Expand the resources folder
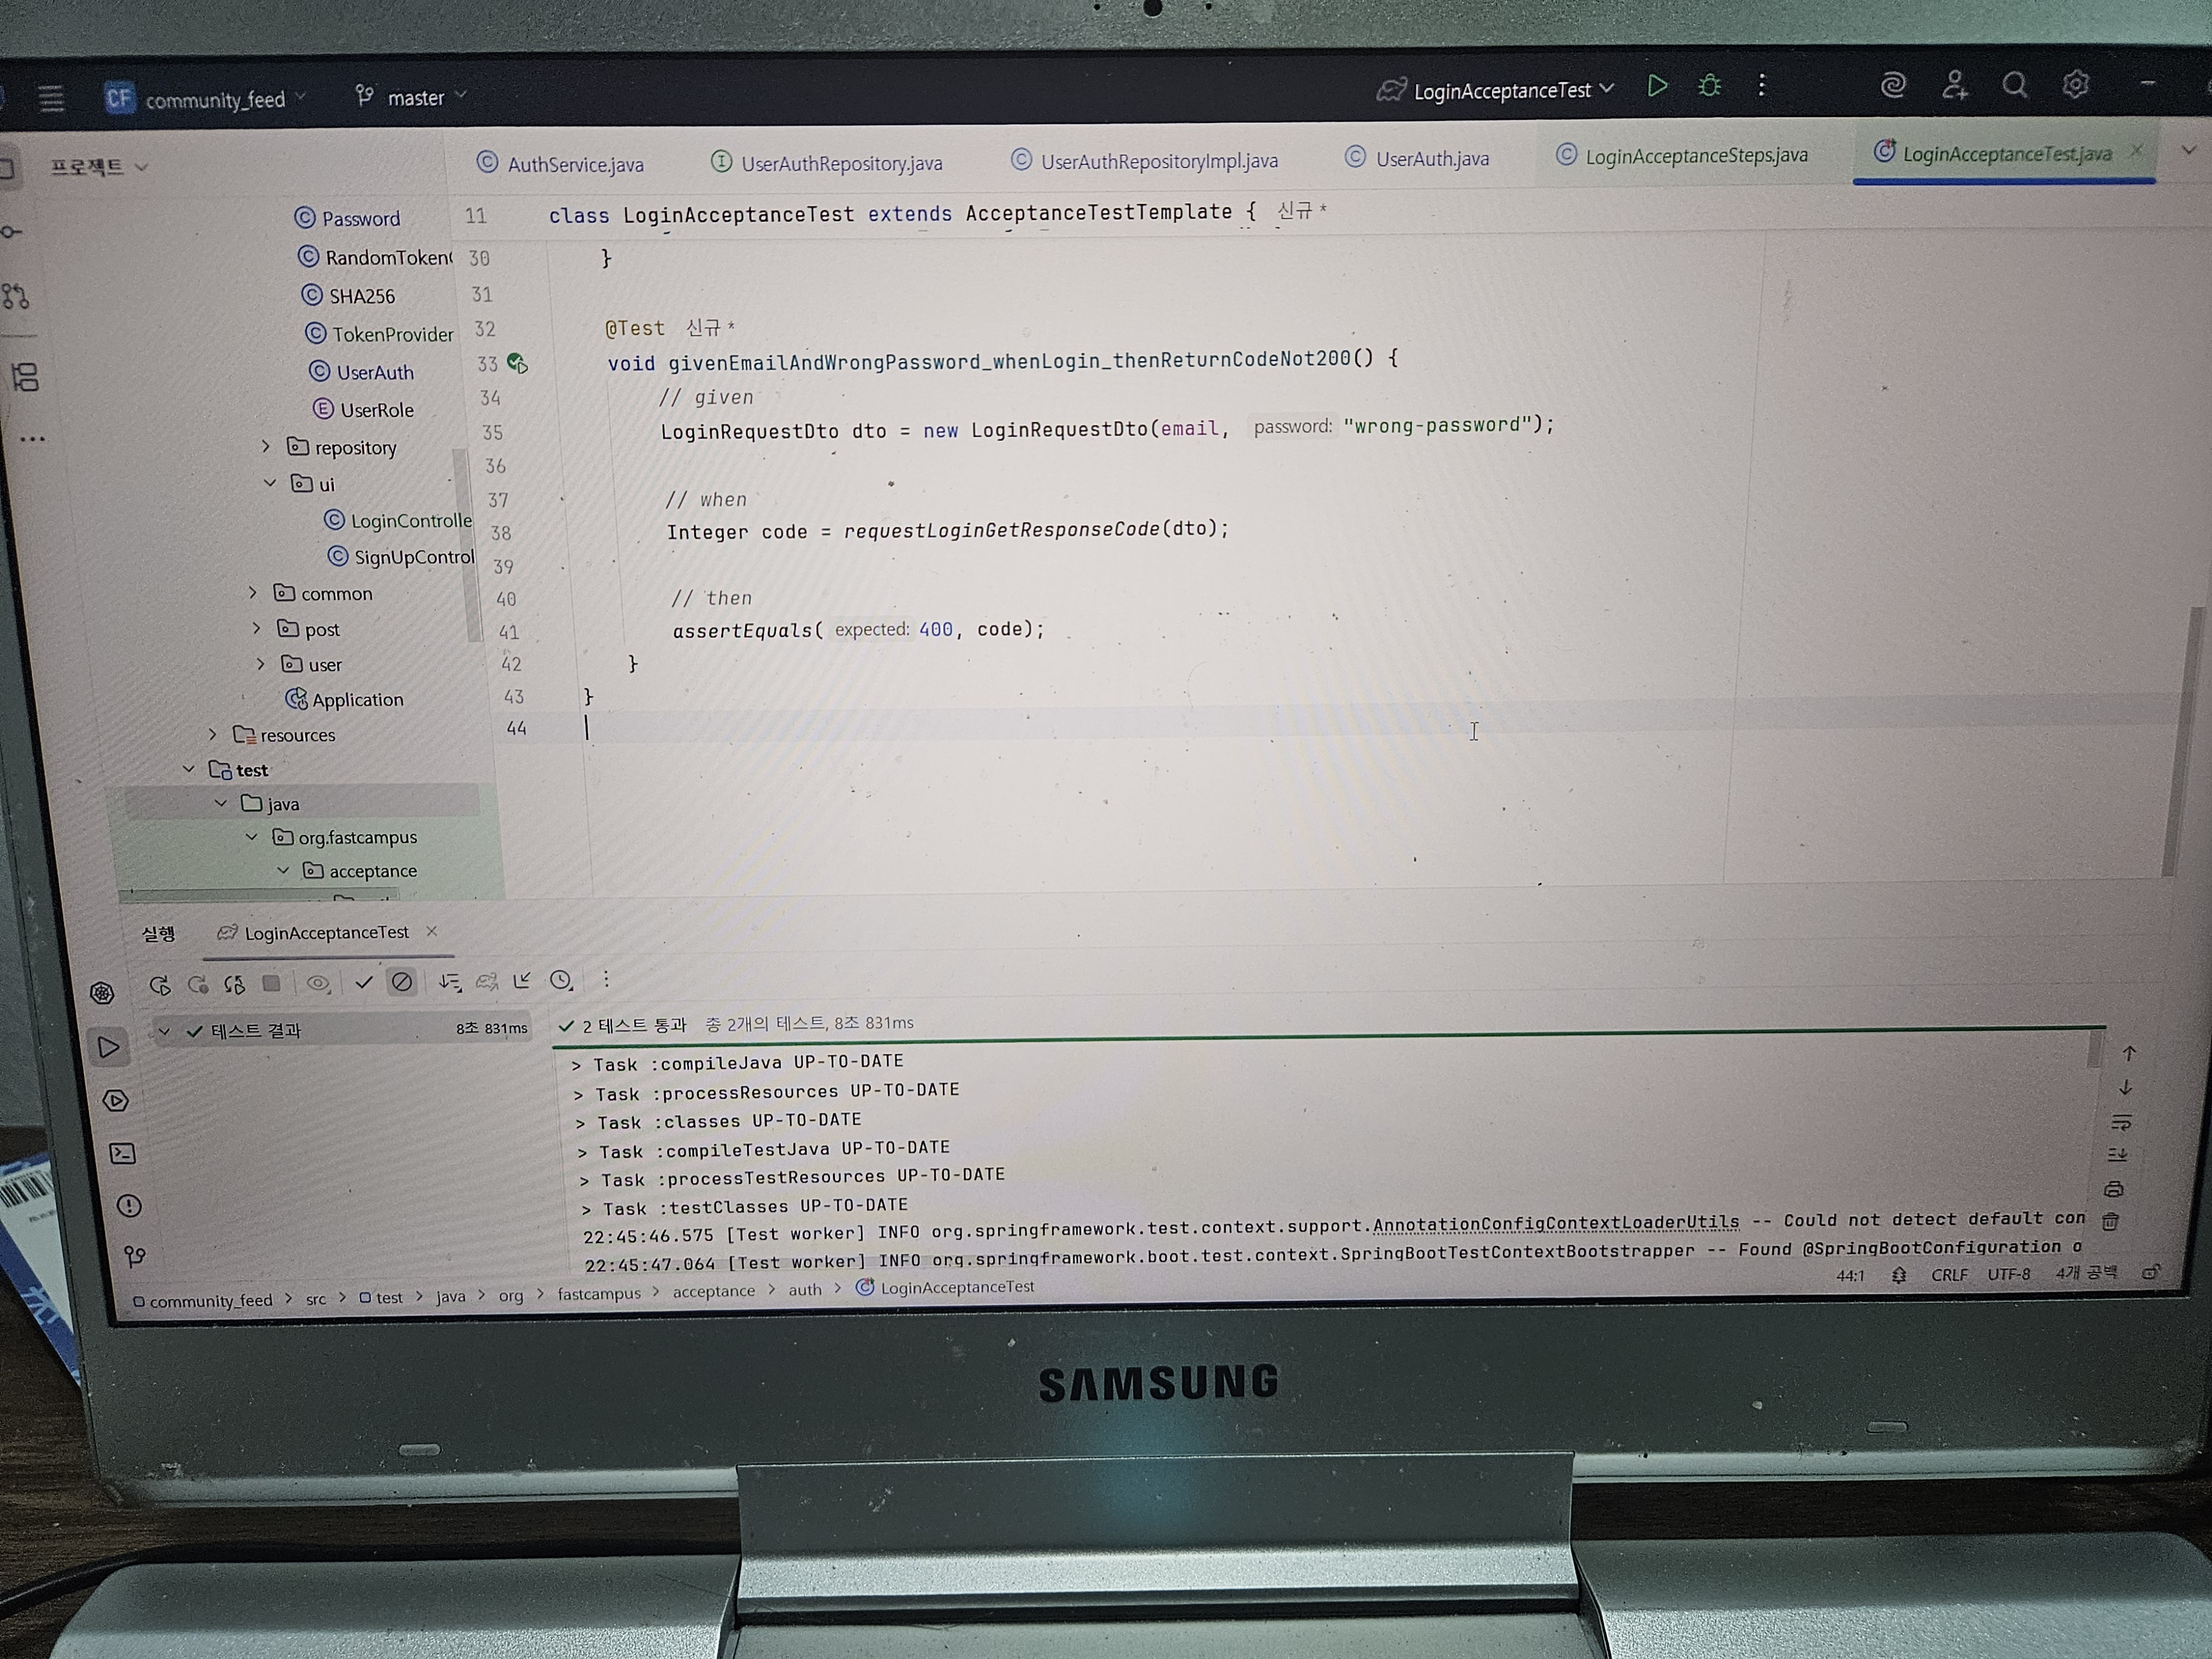2212x1659 pixels. click(x=212, y=734)
